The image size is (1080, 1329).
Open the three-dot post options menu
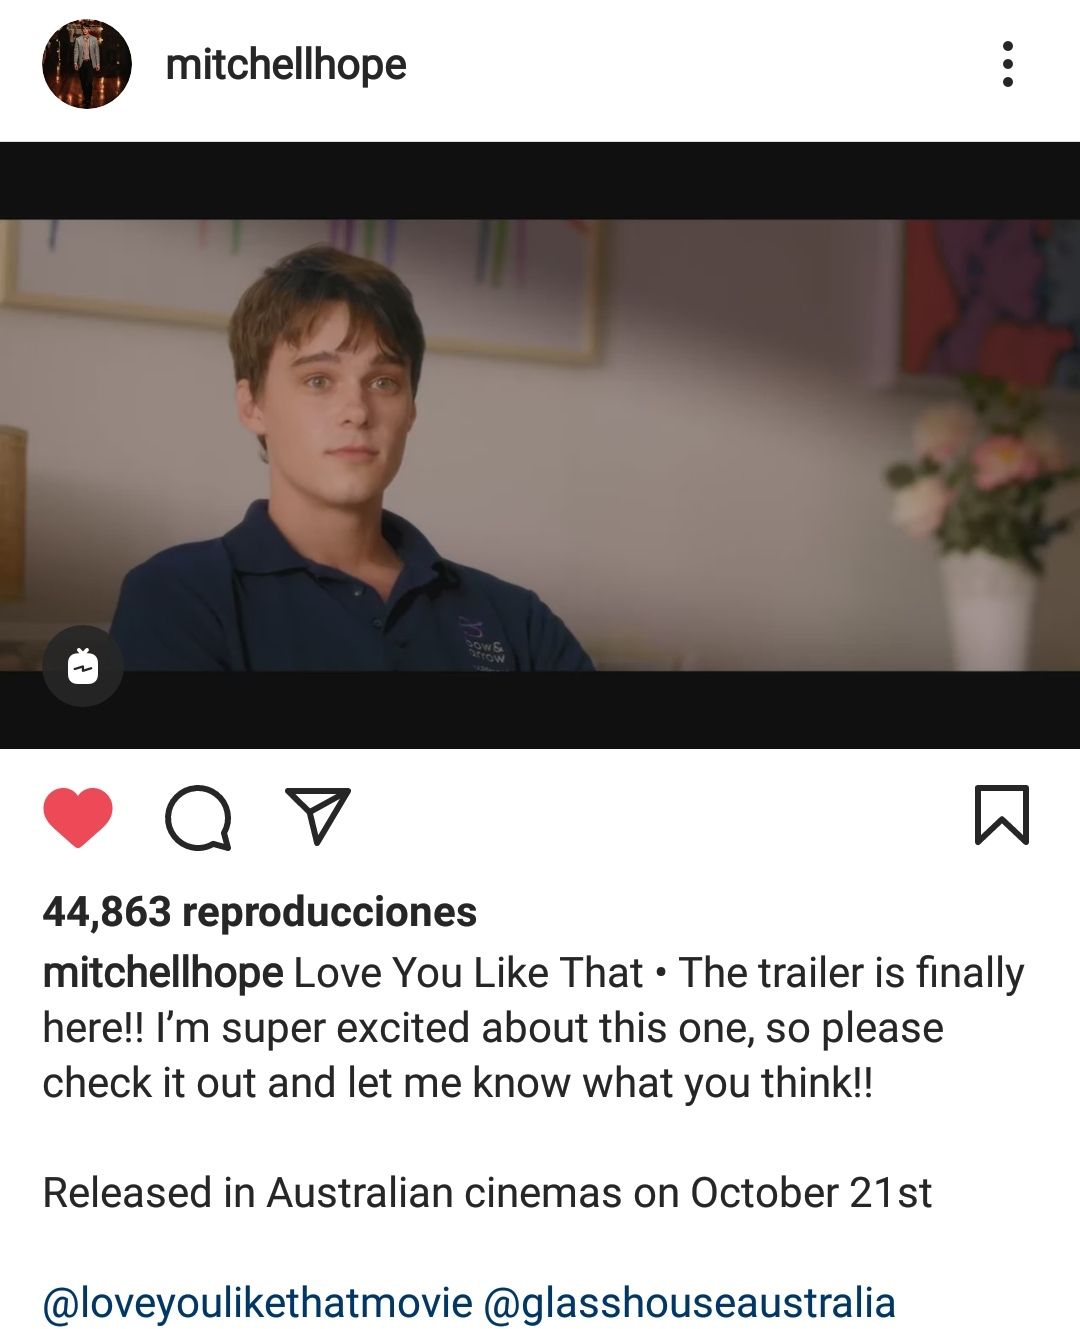pyautogui.click(x=1007, y=65)
